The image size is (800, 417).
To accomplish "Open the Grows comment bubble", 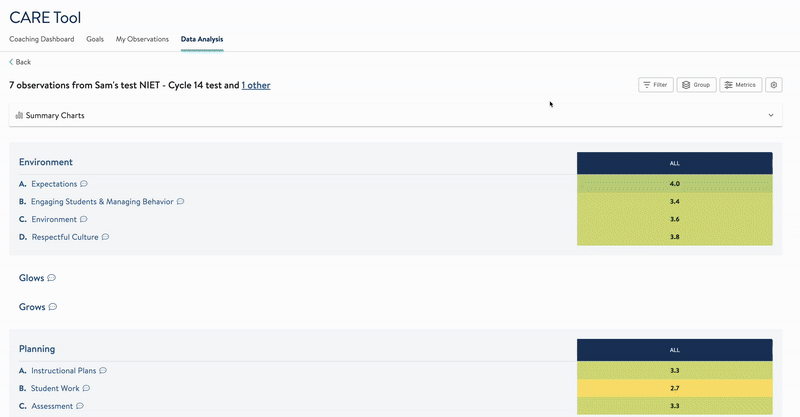I will (53, 307).
